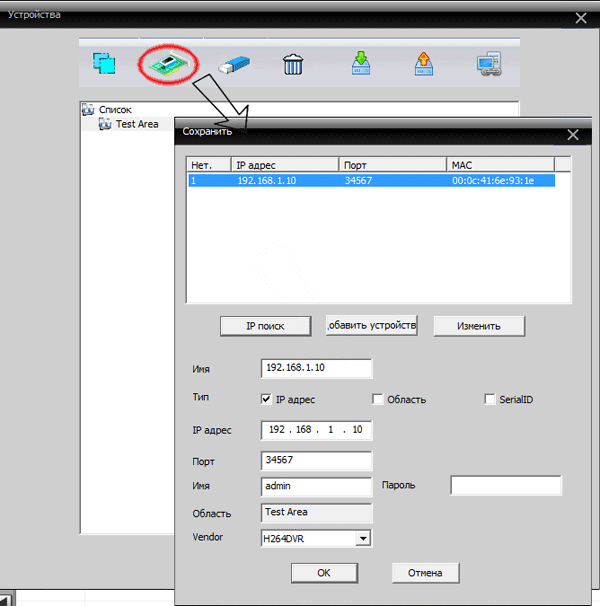The height and width of the screenshot is (606, 600).
Task: Click the IP адрес column header
Action: pyautogui.click(x=285, y=165)
